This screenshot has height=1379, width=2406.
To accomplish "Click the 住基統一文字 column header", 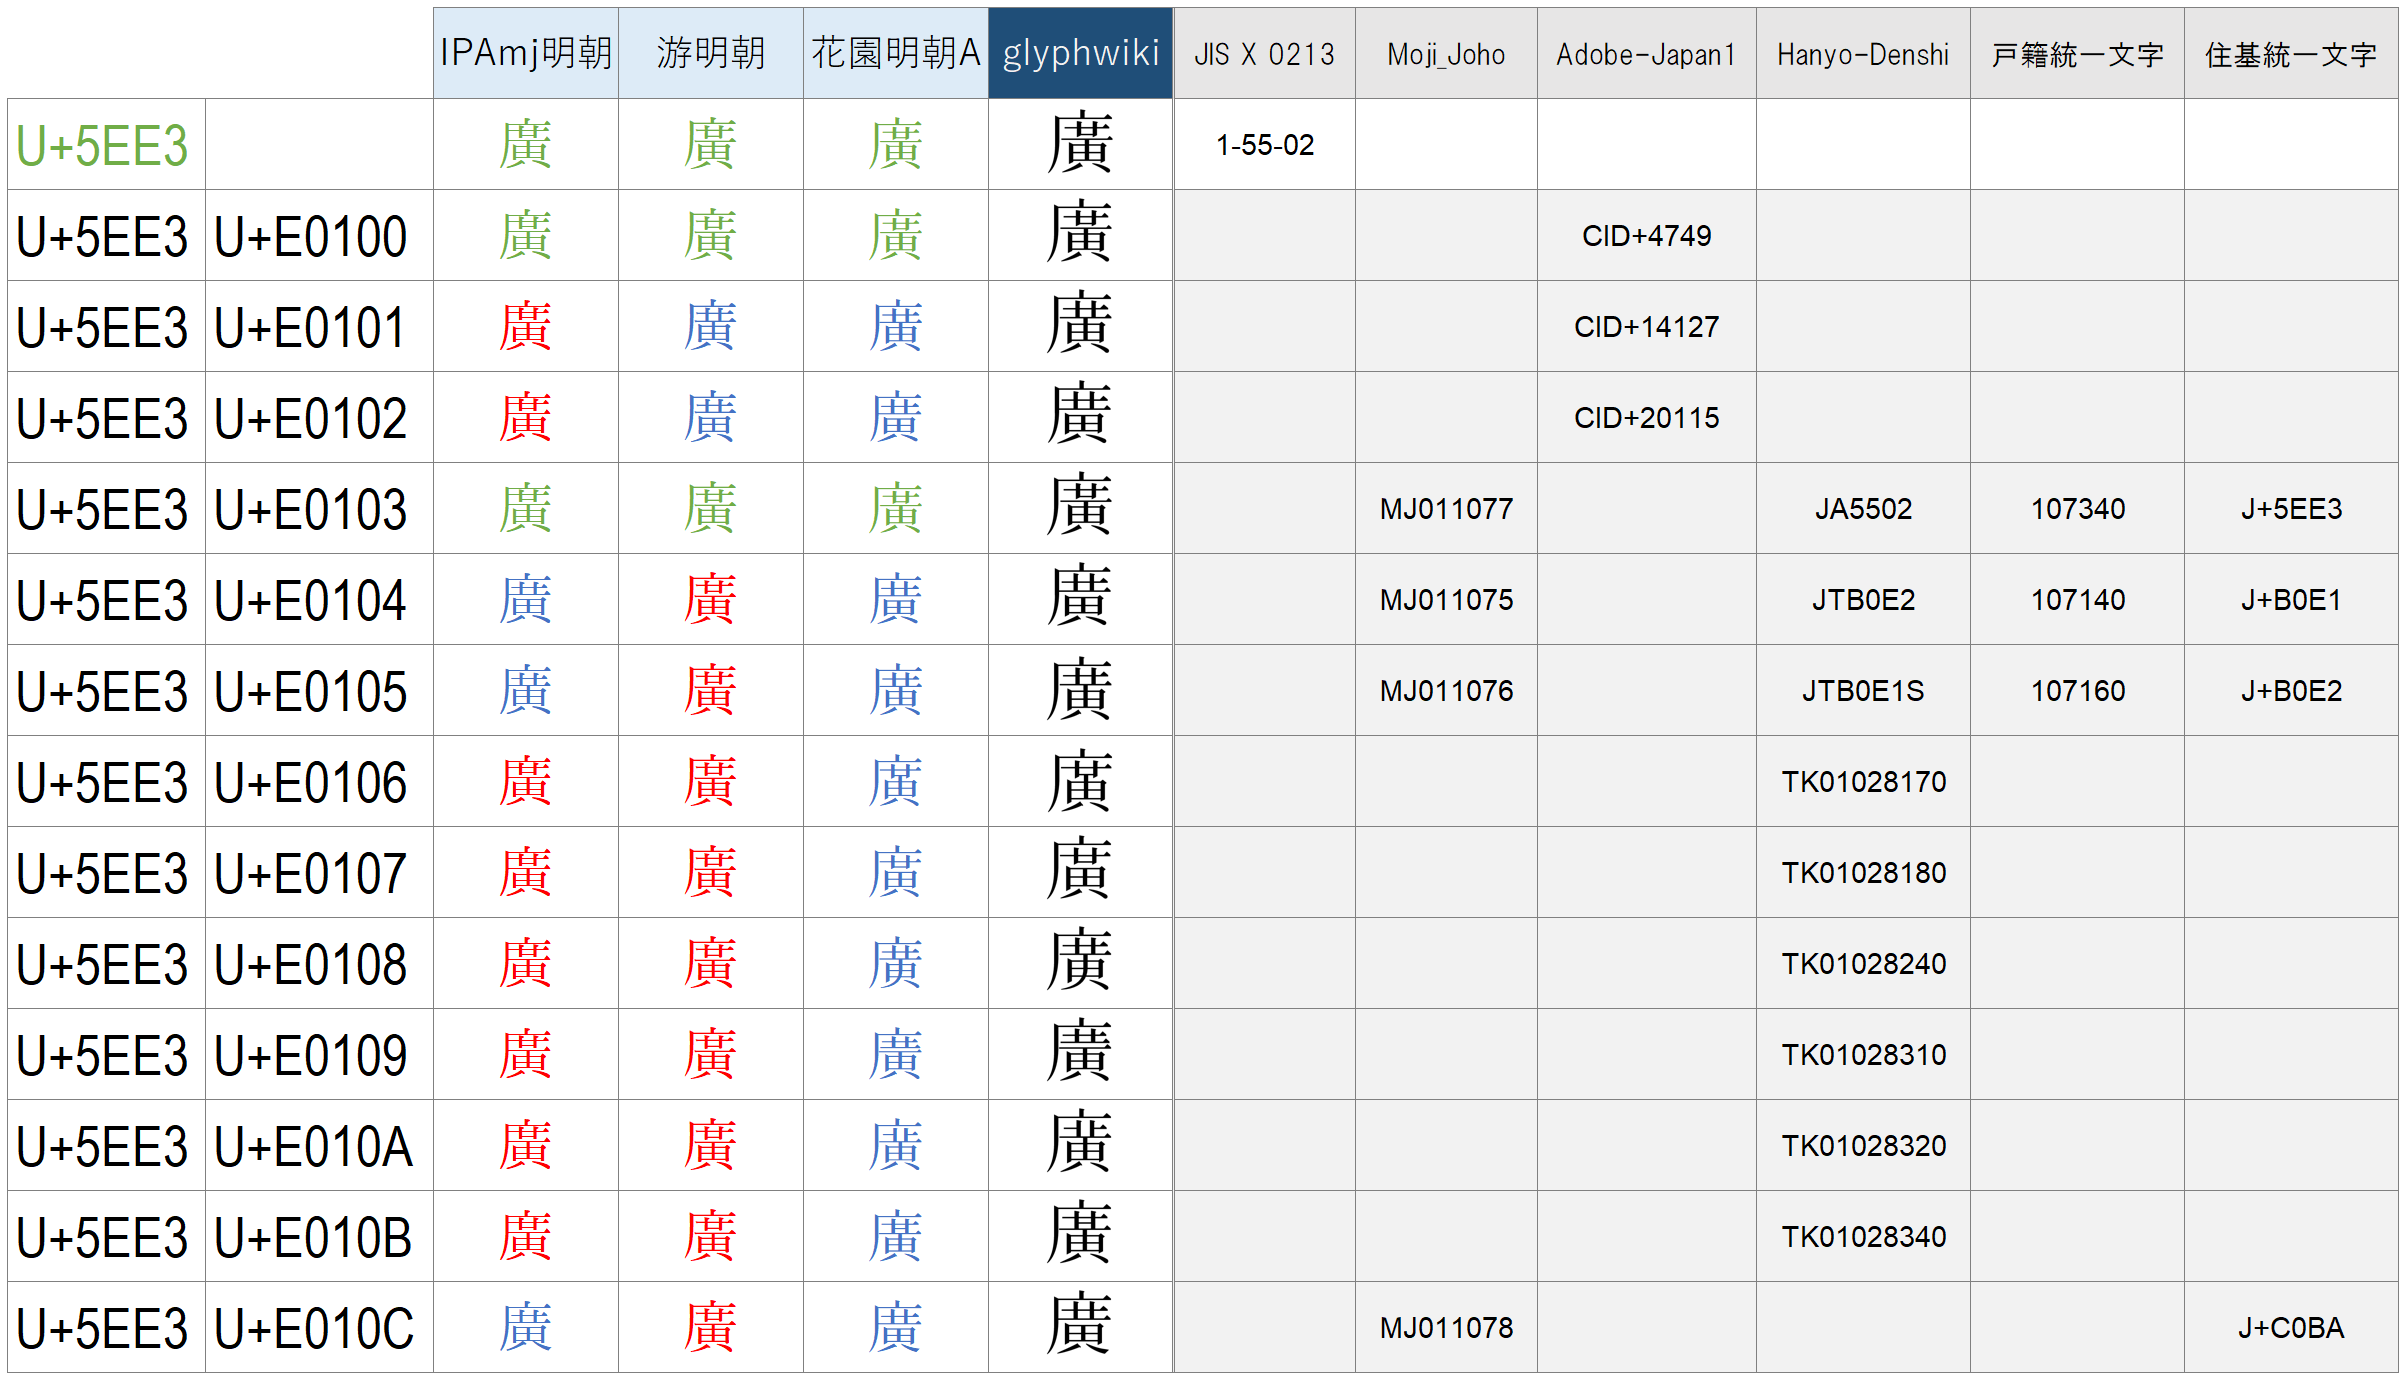I will (x=2291, y=53).
